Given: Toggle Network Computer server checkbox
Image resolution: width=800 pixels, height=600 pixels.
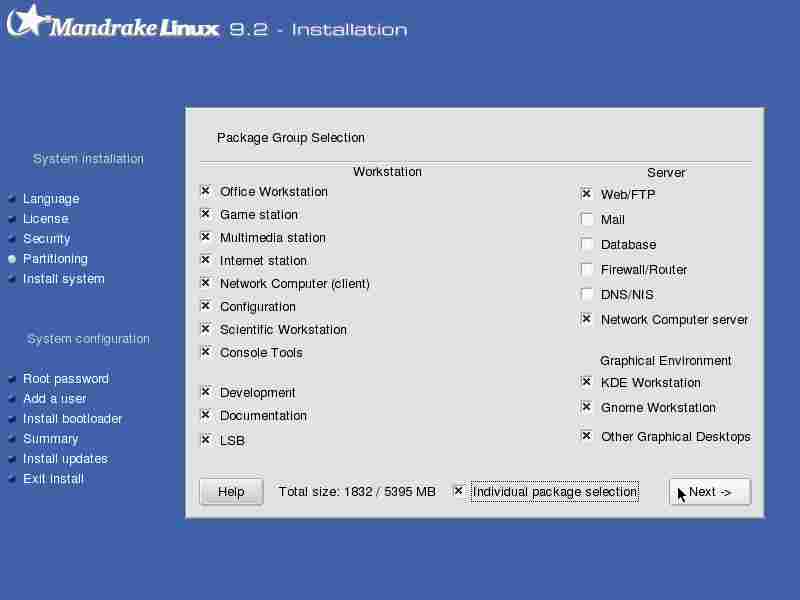Looking at the screenshot, I should pos(587,319).
